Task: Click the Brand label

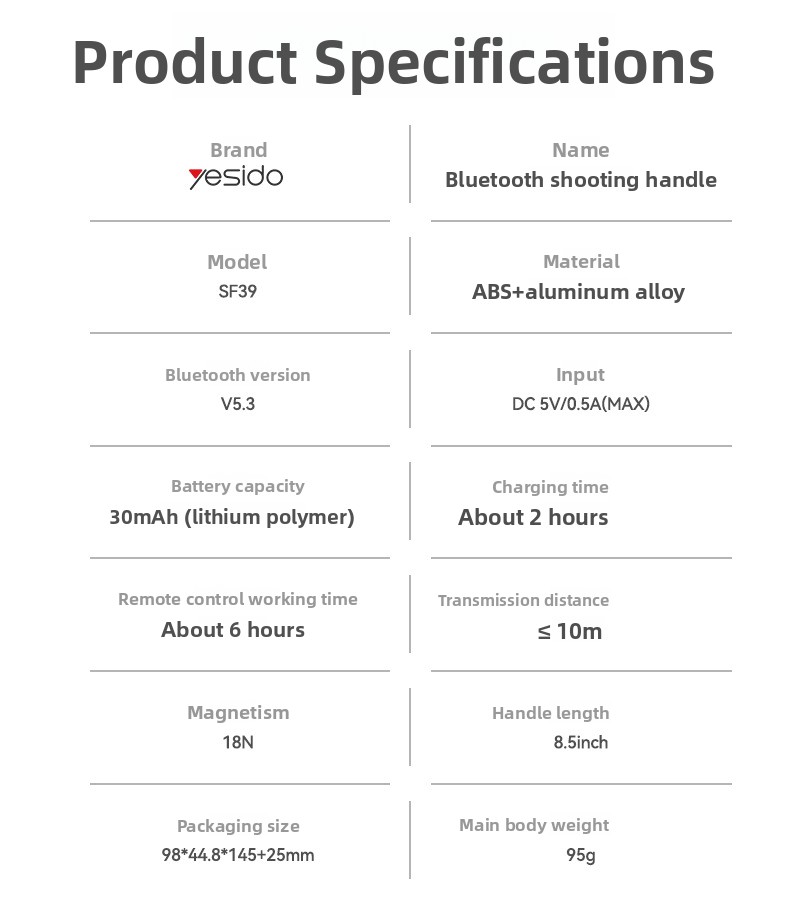Action: click(239, 150)
